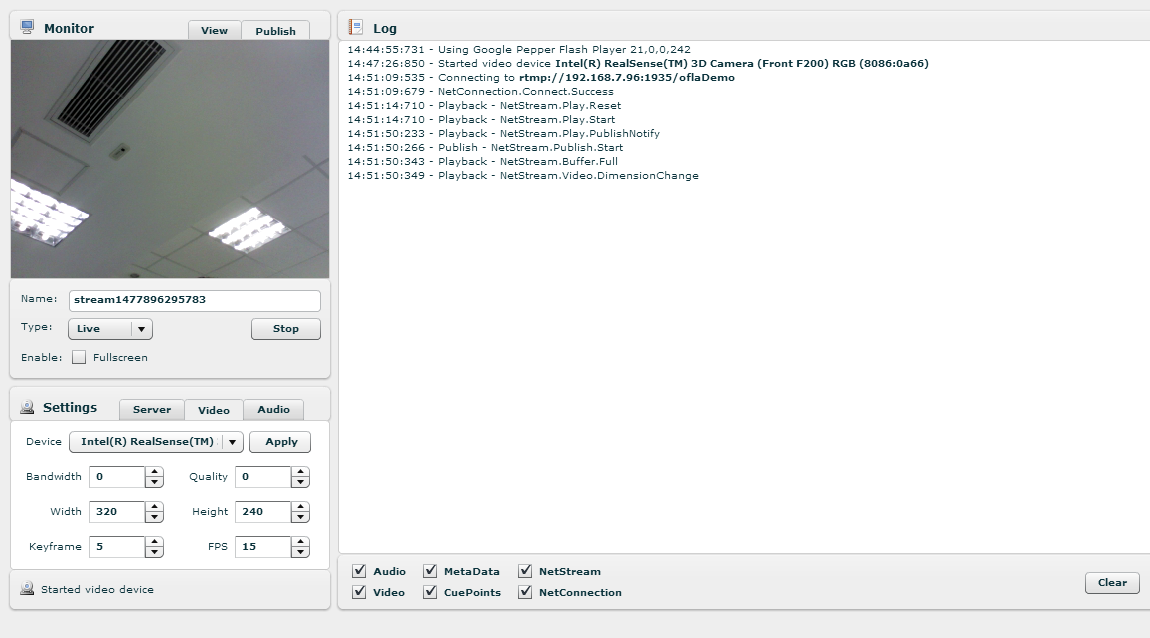Decrease the Keyframe value
The image size is (1150, 638).
154,552
